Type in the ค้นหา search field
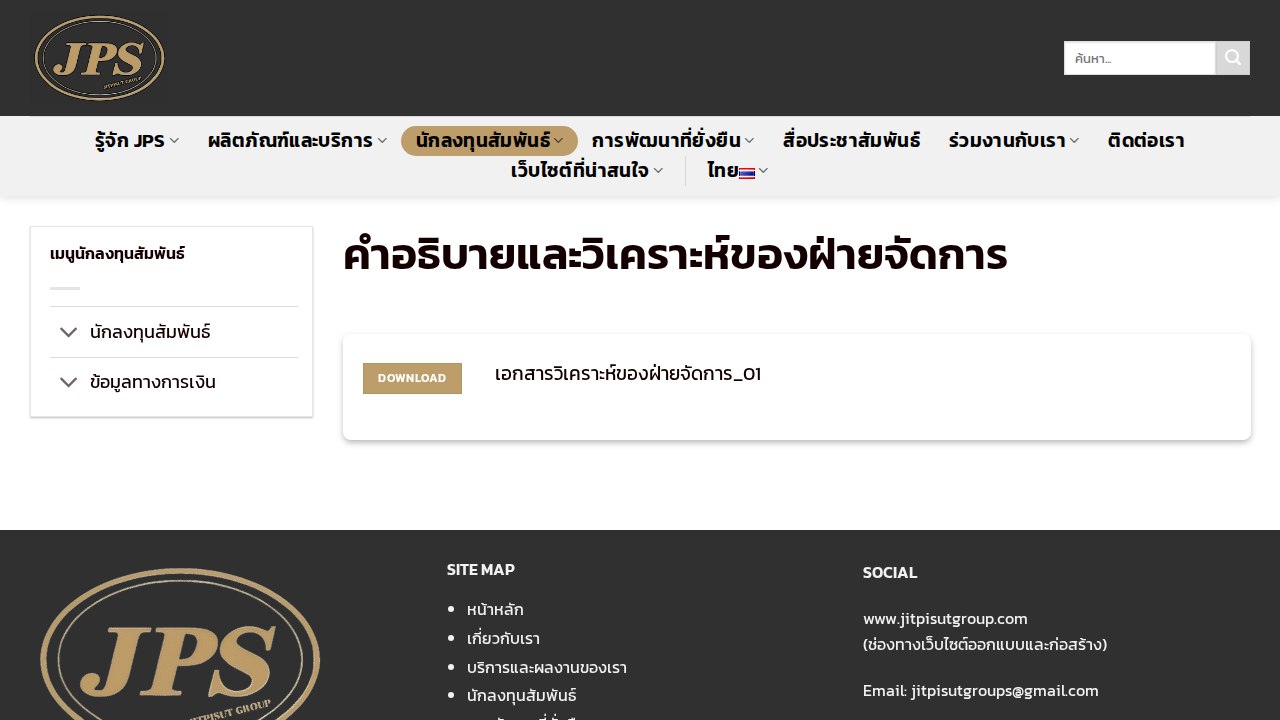The width and height of the screenshot is (1280, 720). (x=1139, y=58)
